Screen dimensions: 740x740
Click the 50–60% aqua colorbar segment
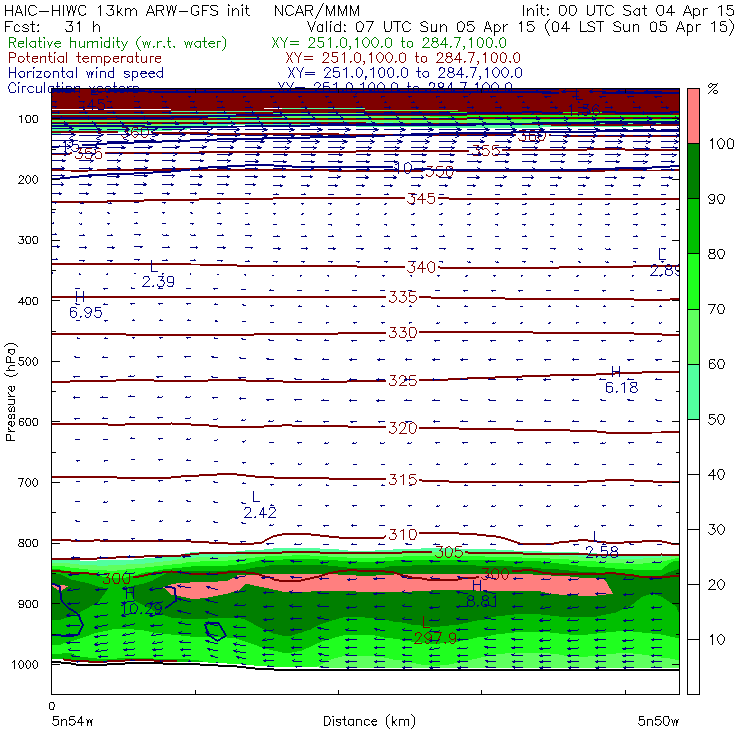[x=693, y=392]
